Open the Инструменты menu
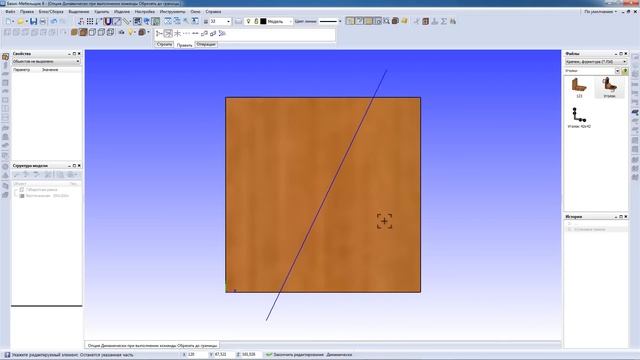Screen dimensions: 640x360 click(x=173, y=12)
